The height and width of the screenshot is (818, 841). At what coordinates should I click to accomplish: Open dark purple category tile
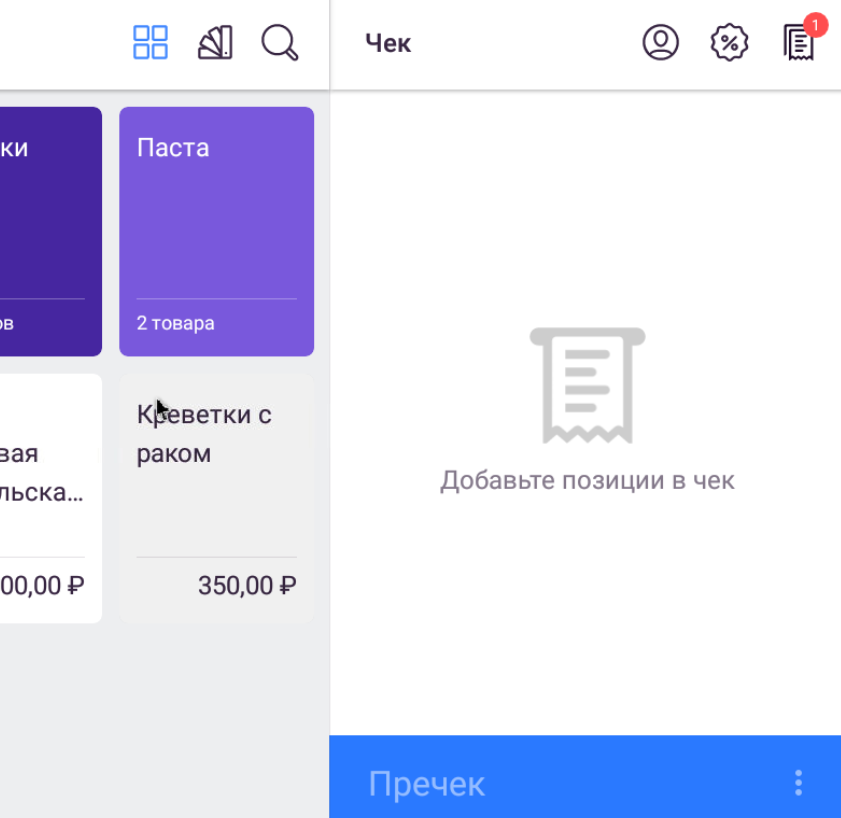pyautogui.click(x=50, y=231)
